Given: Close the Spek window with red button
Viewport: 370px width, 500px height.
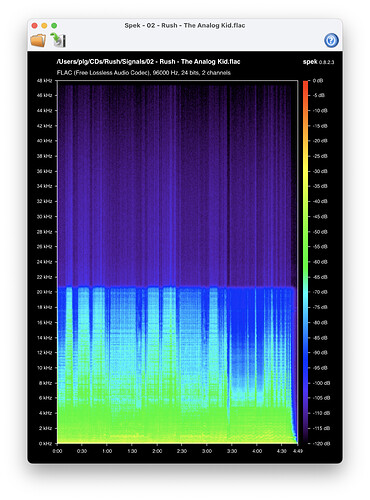Looking at the screenshot, I should tap(34, 25).
